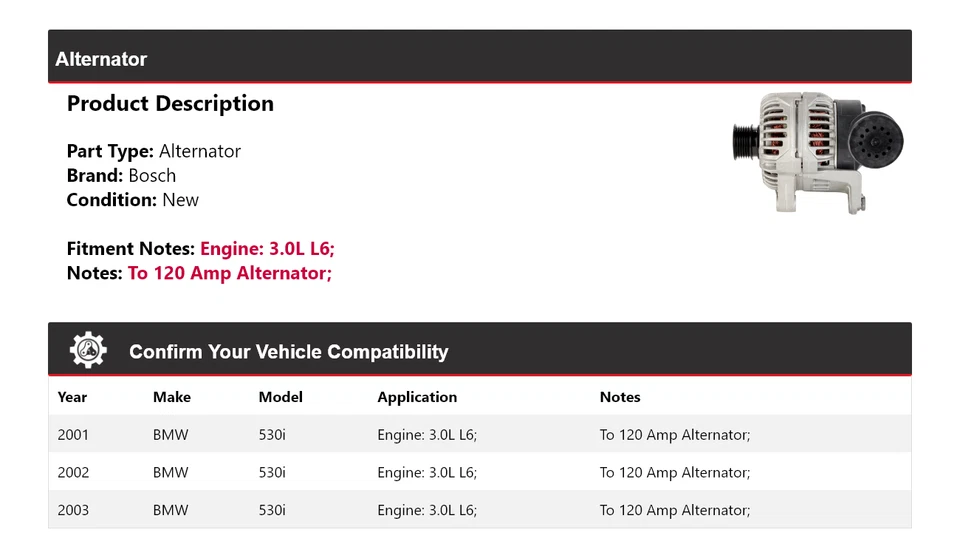This screenshot has width=960, height=558.
Task: Click the Condition: New line
Action: tap(133, 200)
